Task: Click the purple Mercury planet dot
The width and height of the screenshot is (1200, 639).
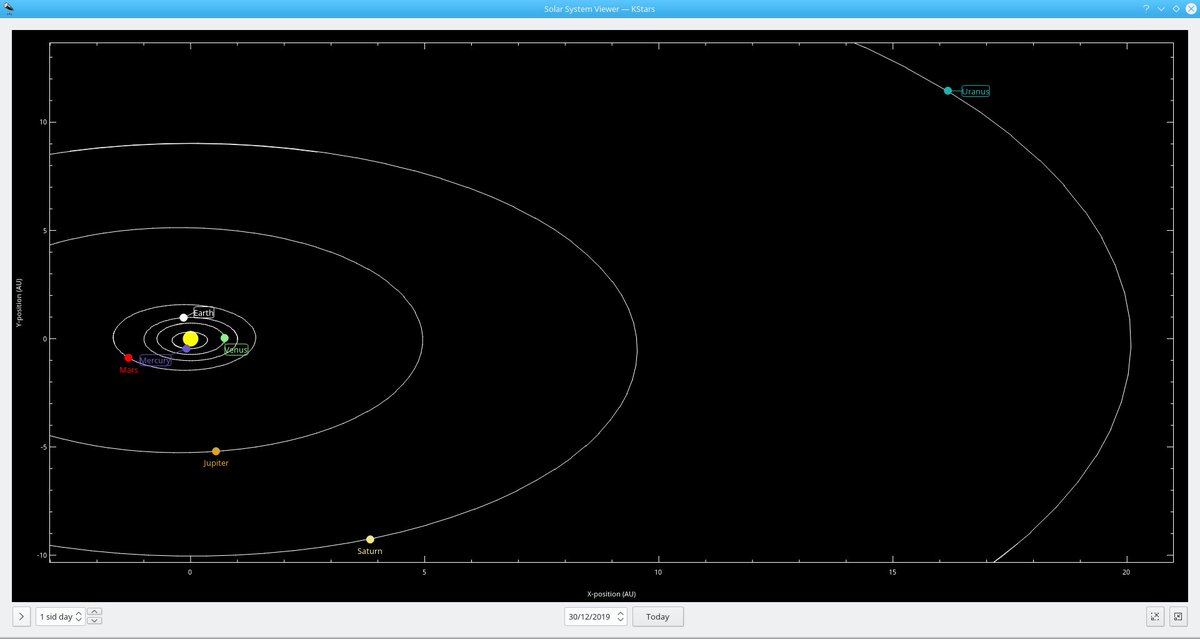Action: point(186,349)
